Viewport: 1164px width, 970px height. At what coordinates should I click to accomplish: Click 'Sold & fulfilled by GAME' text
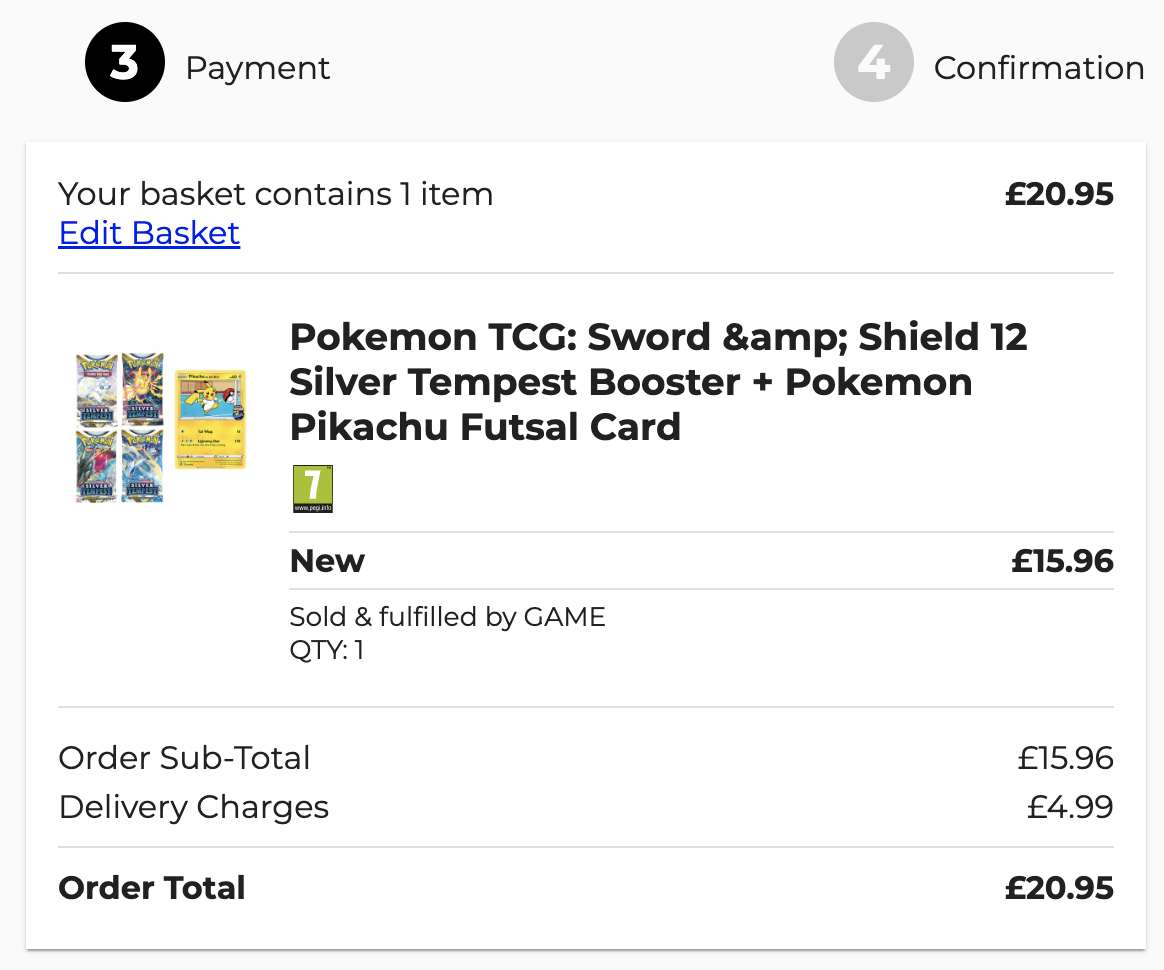(x=447, y=616)
